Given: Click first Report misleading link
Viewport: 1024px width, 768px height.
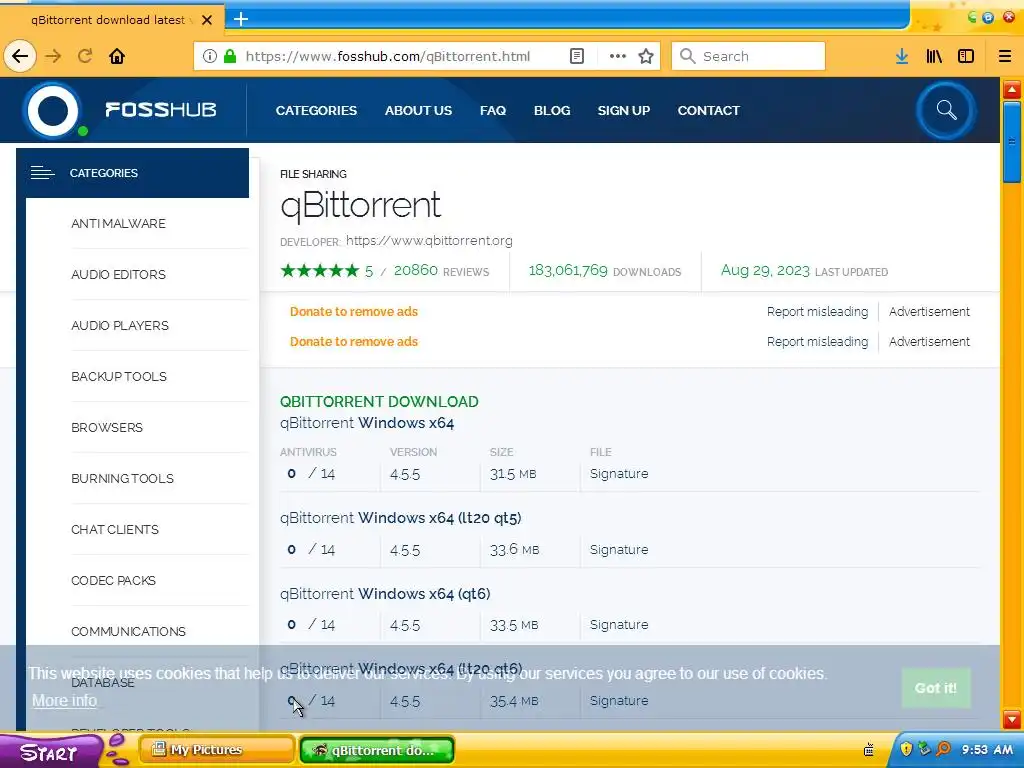Looking at the screenshot, I should pos(818,312).
